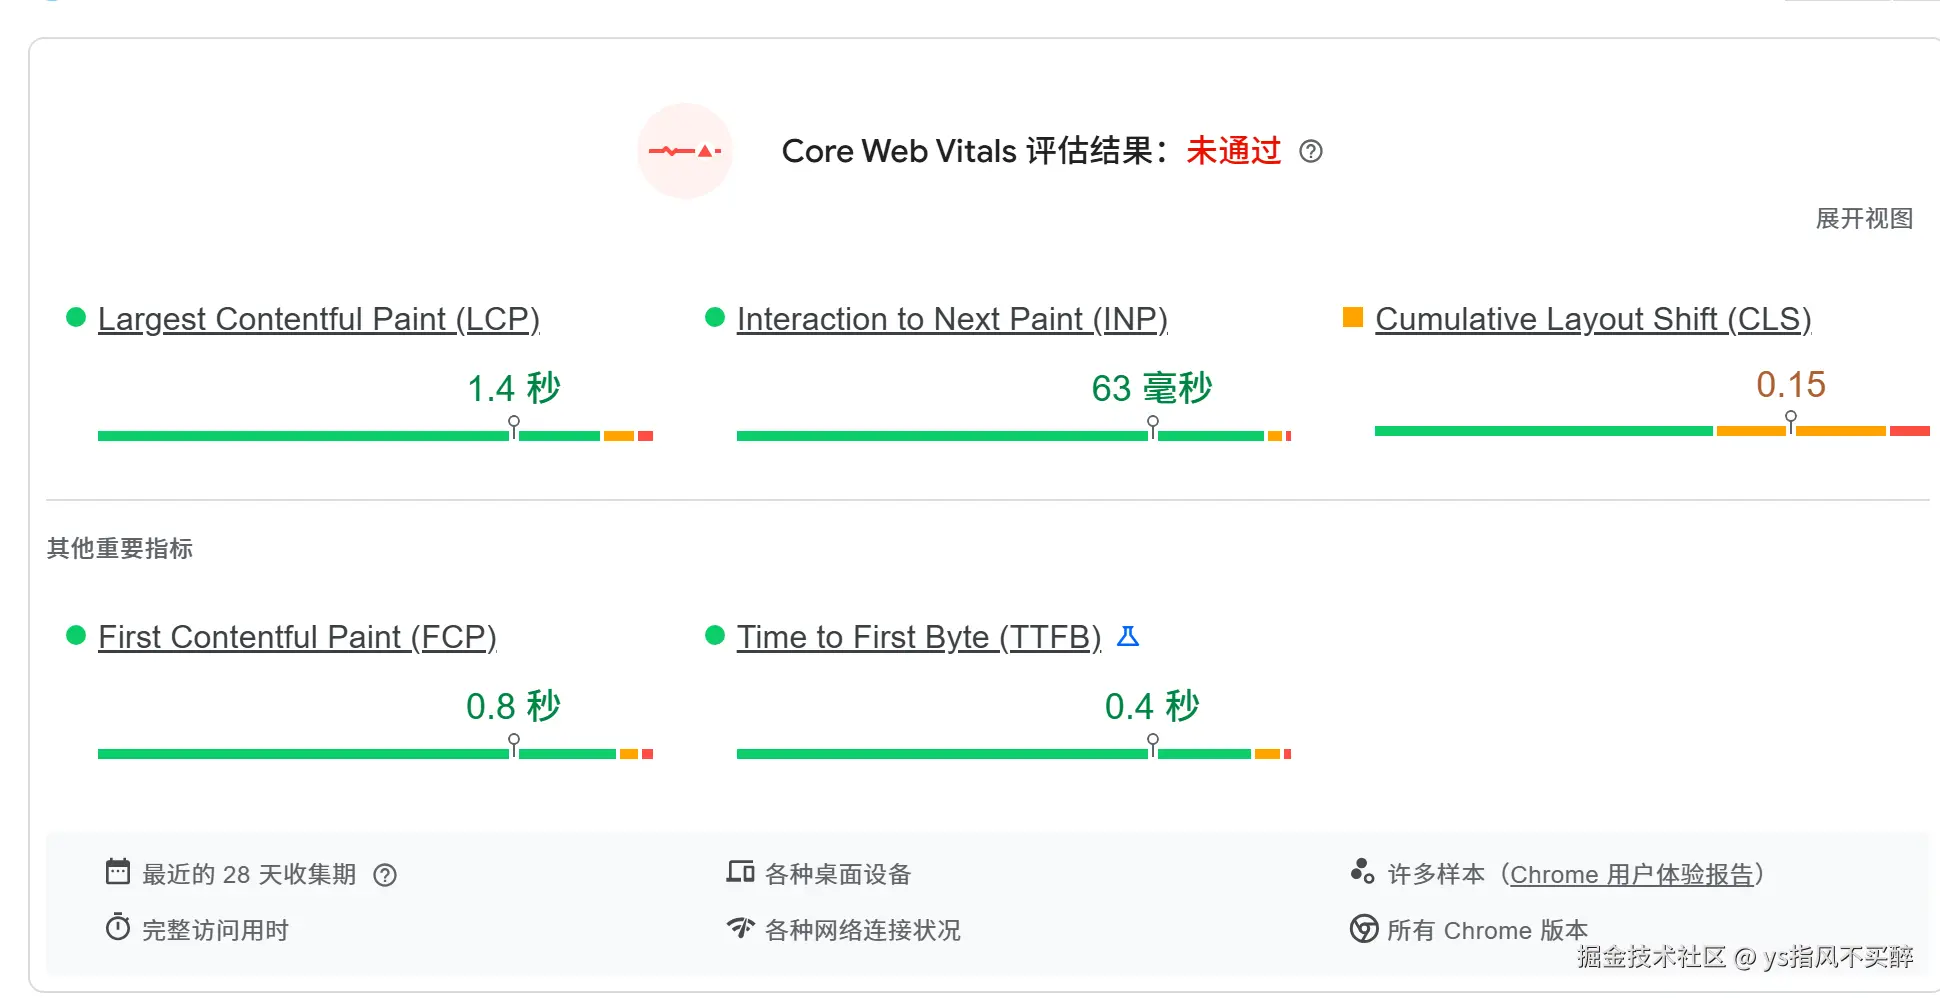
Task: Click the help icon next to 最近的 28 天收集期
Action: 385,875
